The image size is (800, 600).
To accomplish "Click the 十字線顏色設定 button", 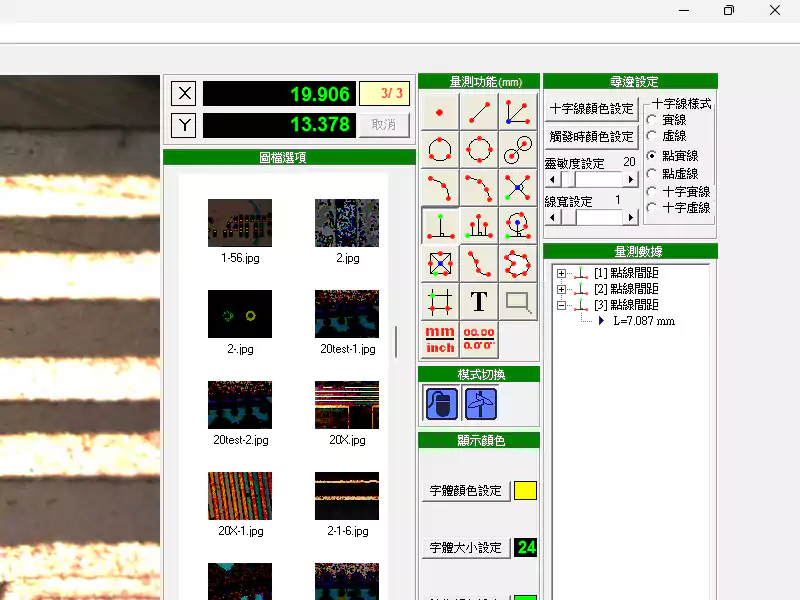I will coord(592,108).
